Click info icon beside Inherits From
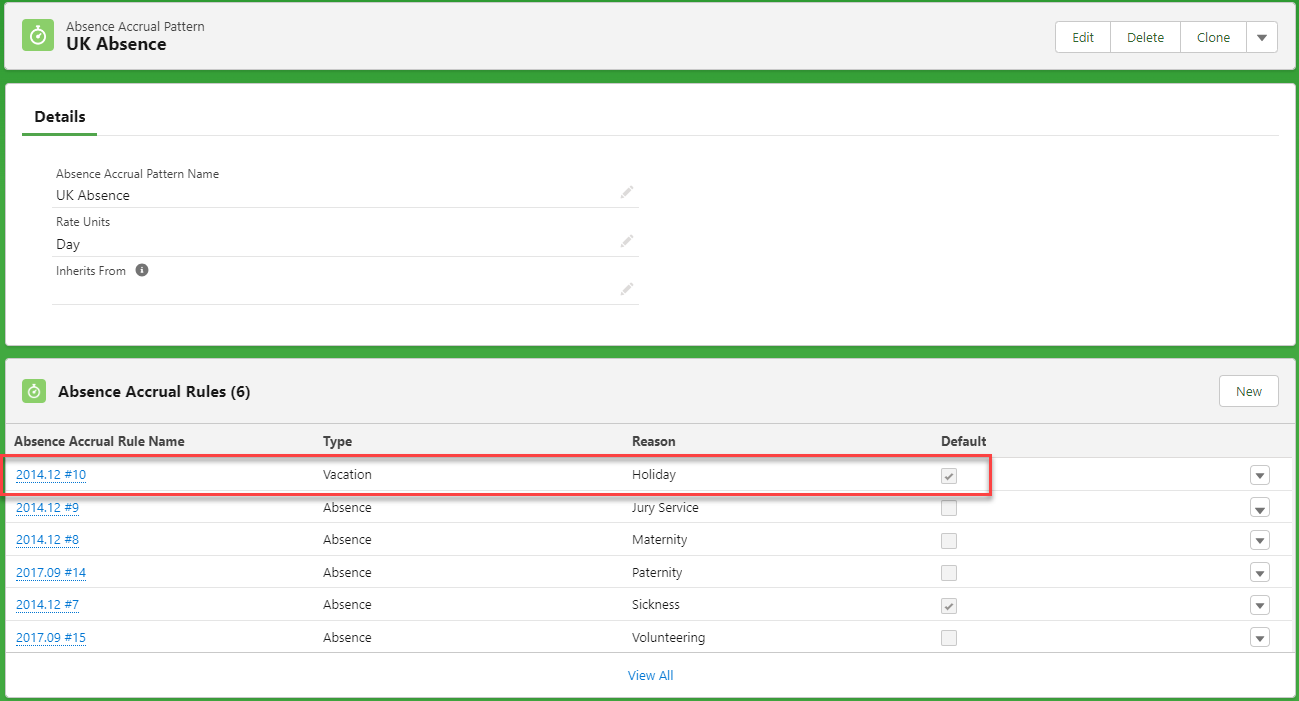This screenshot has height=701, width=1299. (142, 270)
